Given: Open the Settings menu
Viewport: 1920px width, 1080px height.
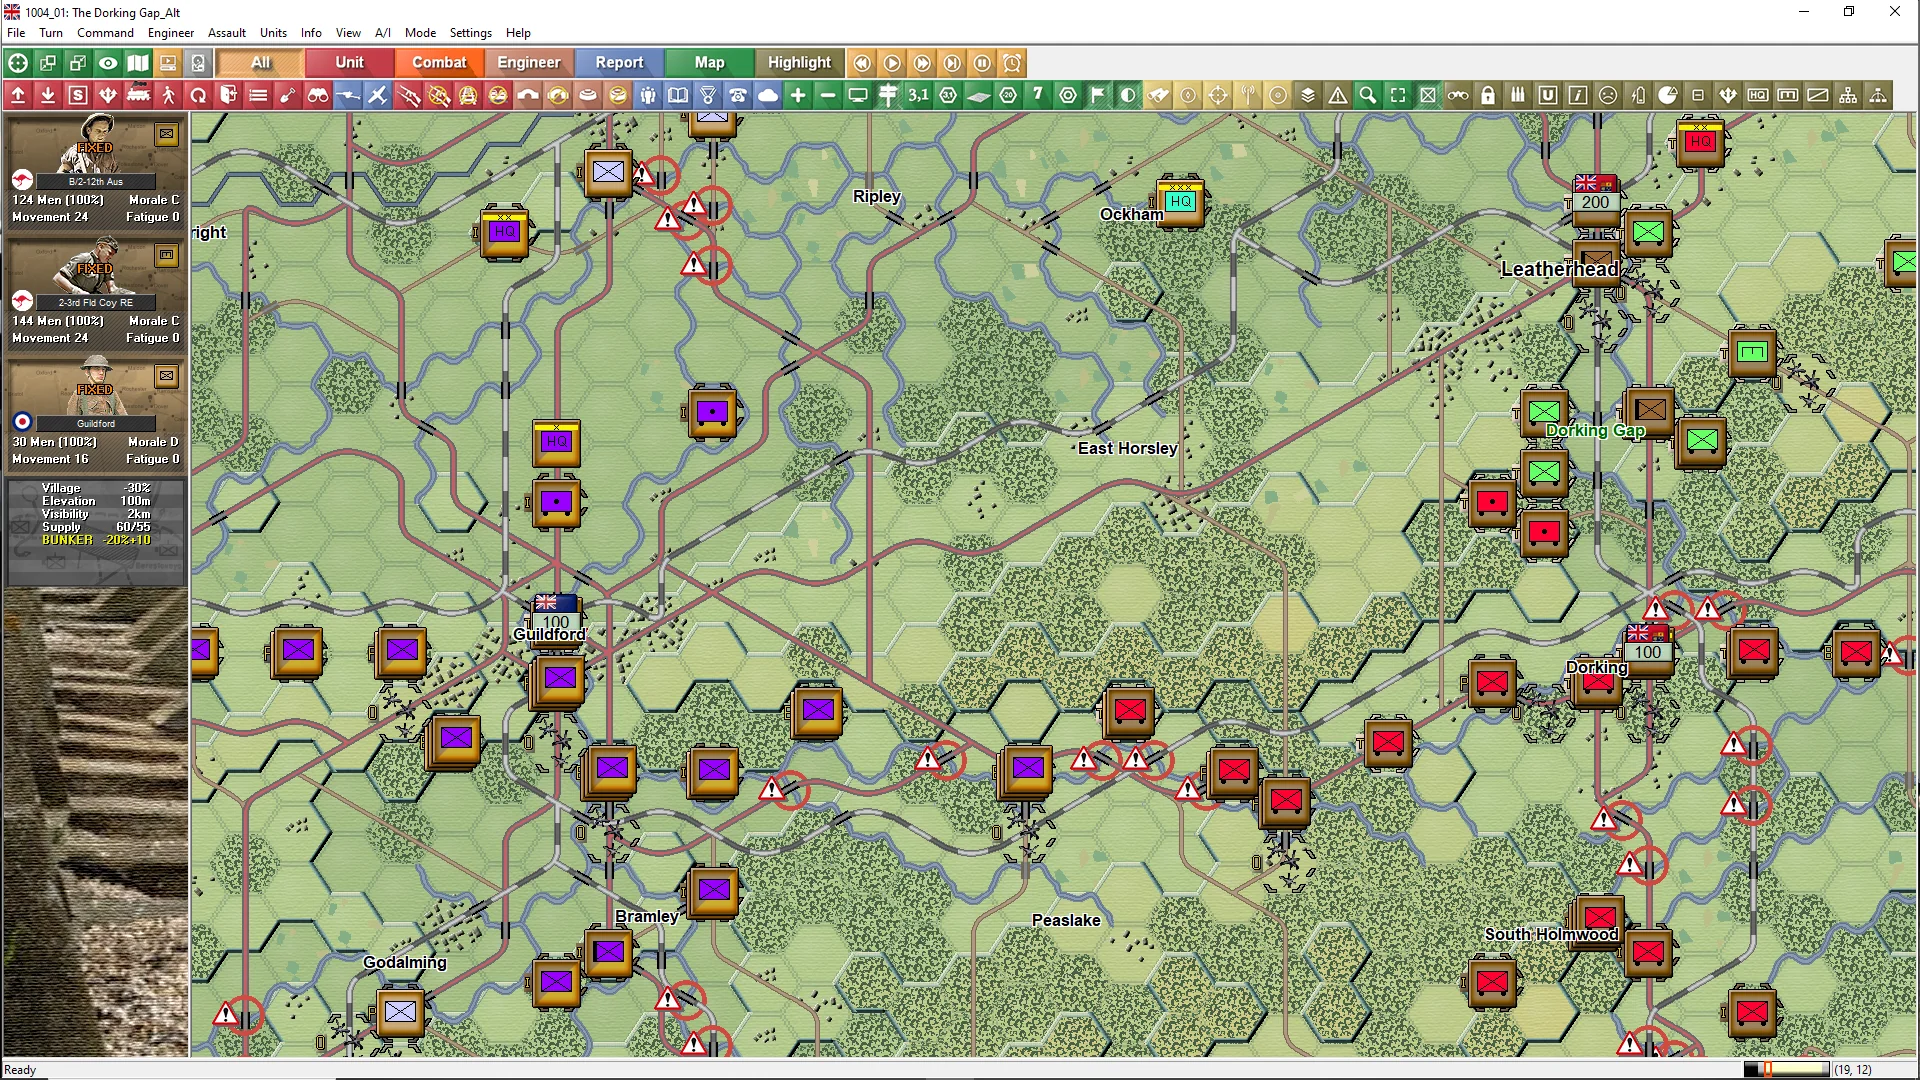Looking at the screenshot, I should click(470, 32).
